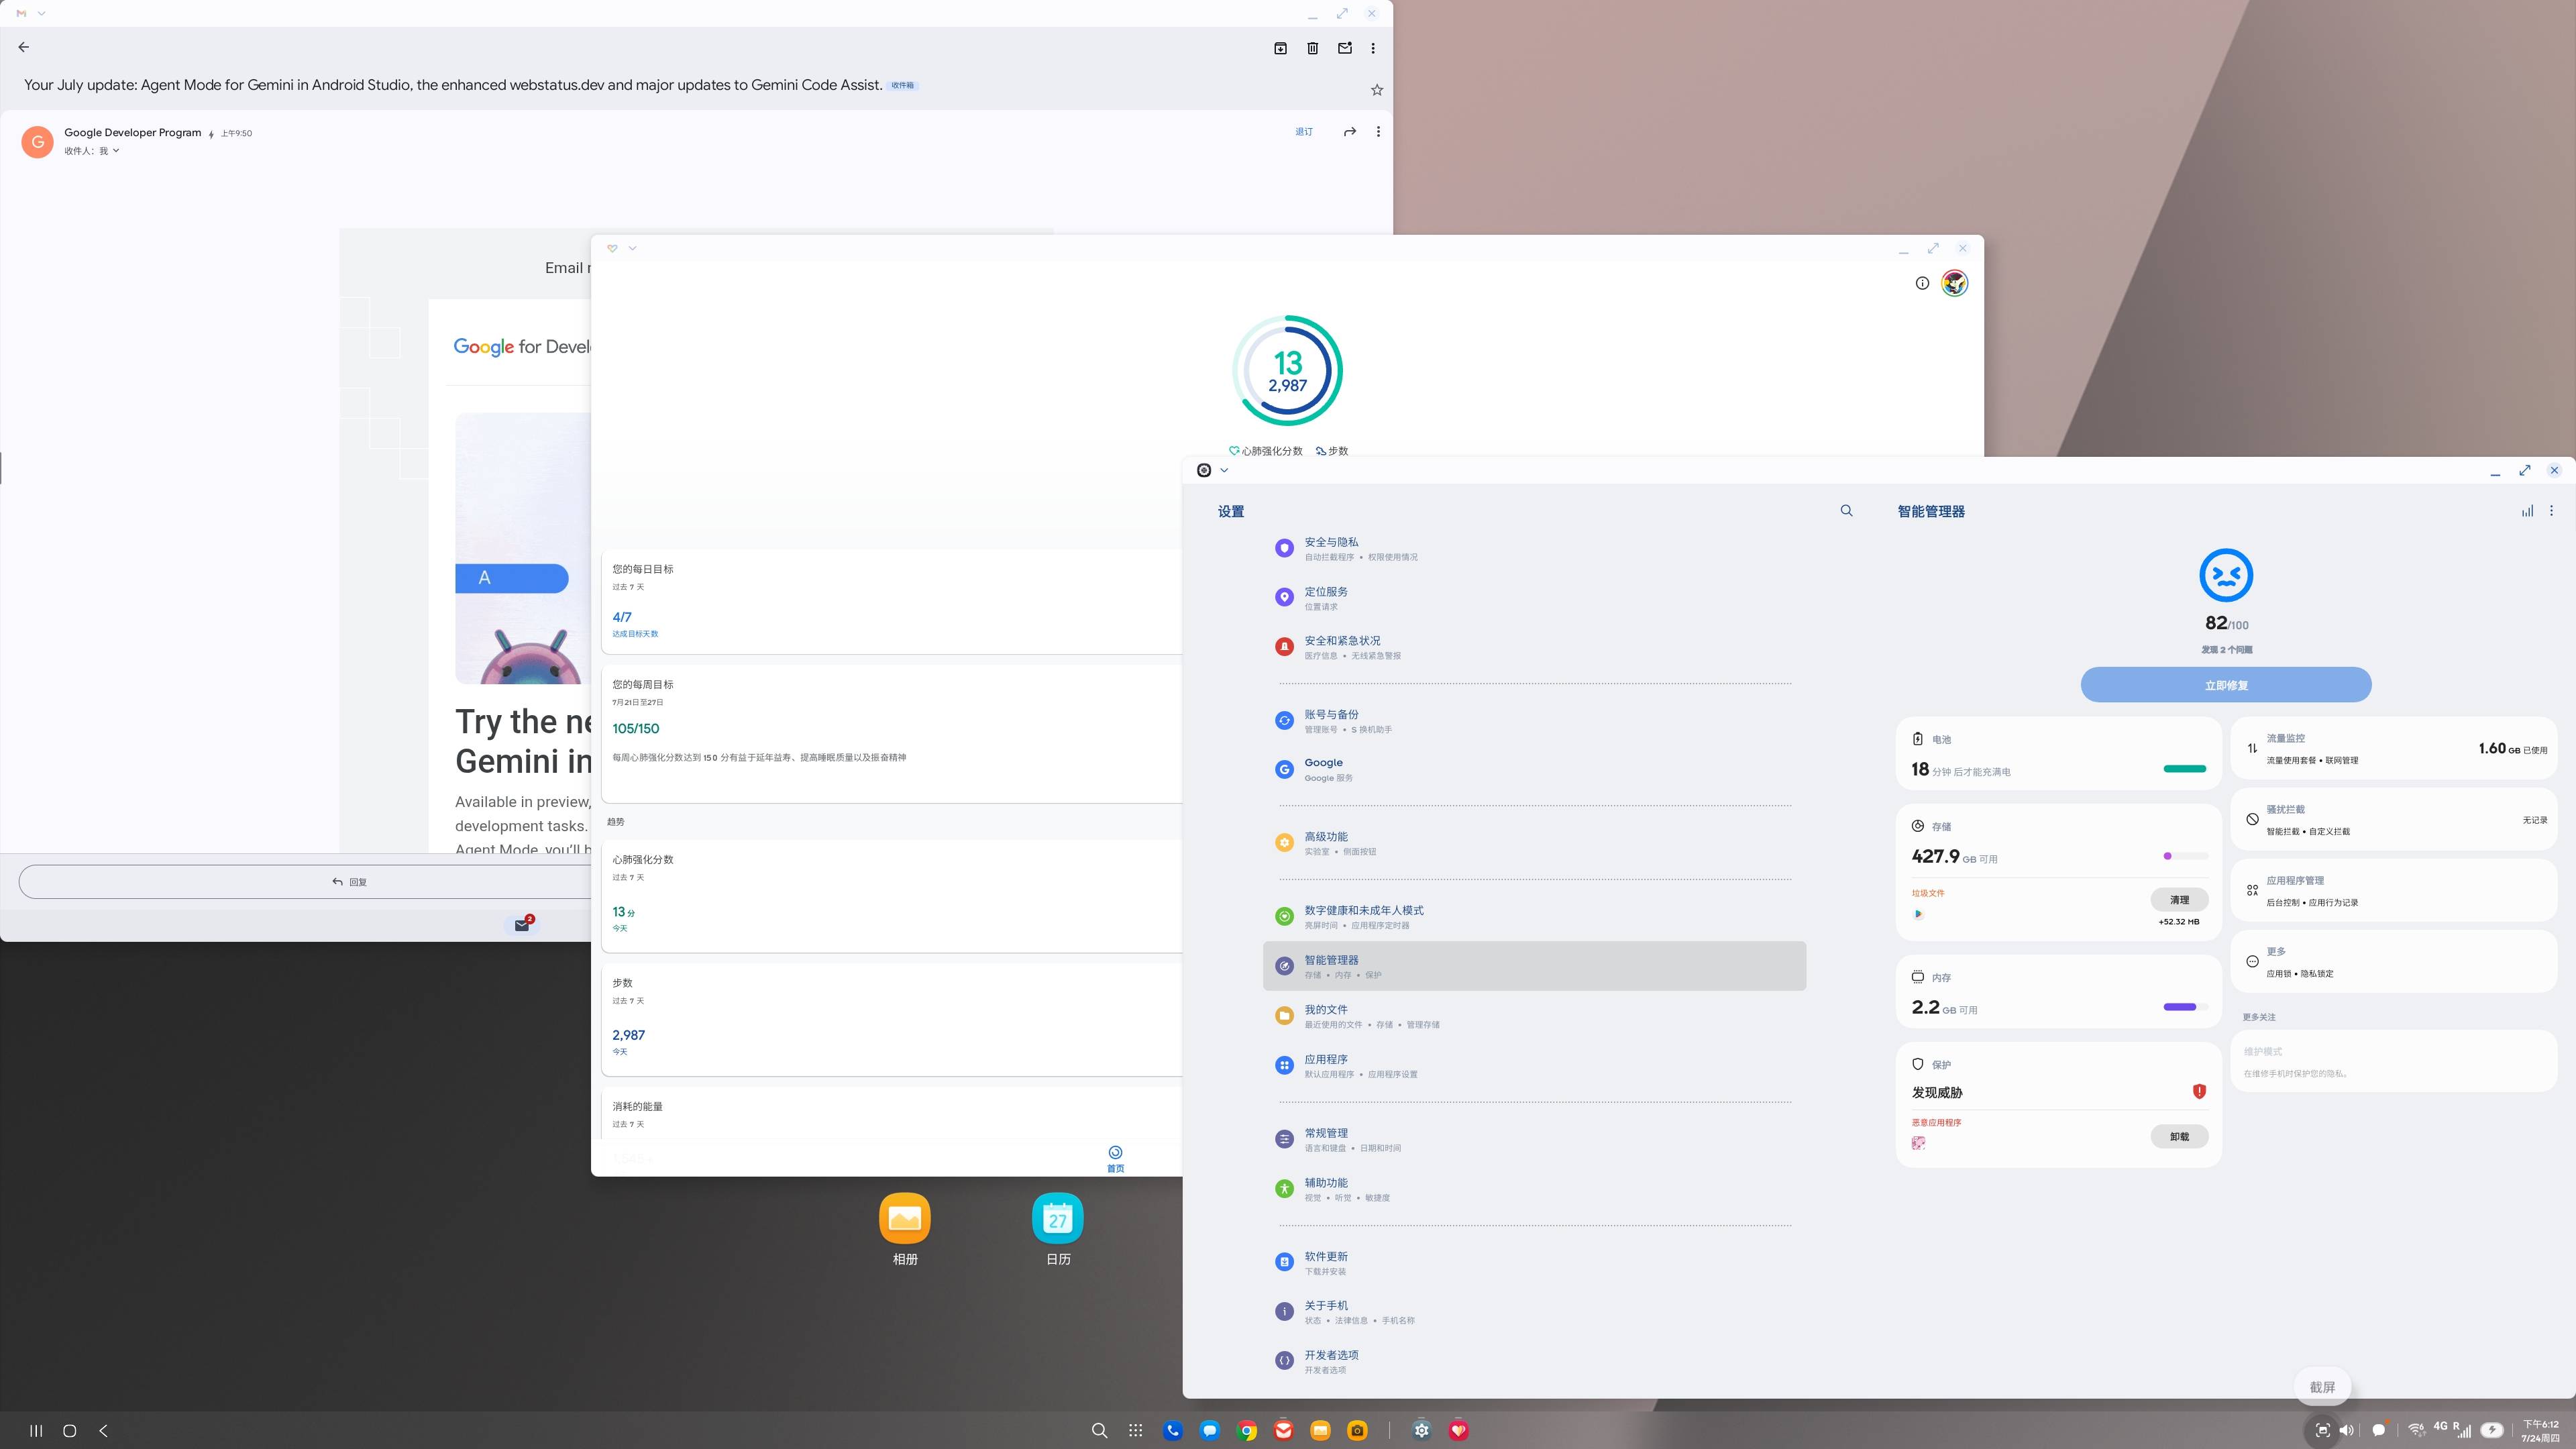Select the 首页 home tab in Health
The height and width of the screenshot is (1449, 2576).
1115,1159
